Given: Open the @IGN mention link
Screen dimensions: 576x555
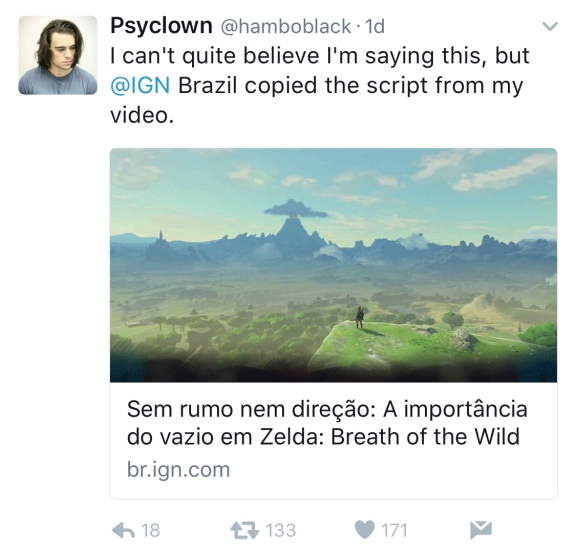Looking at the screenshot, I should point(140,86).
